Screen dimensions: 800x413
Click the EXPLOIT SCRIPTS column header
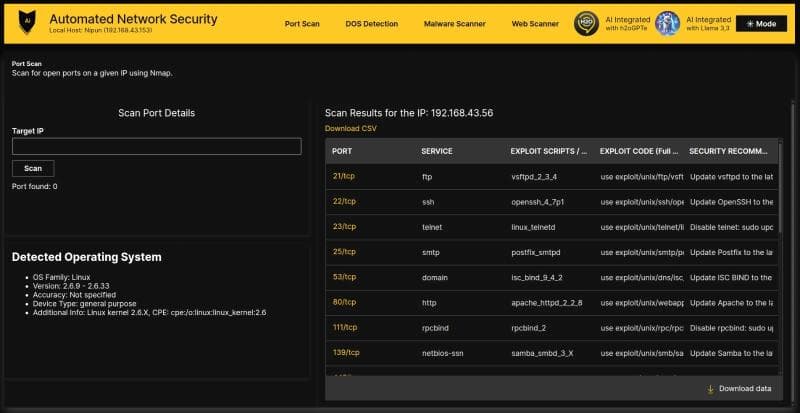click(548, 152)
